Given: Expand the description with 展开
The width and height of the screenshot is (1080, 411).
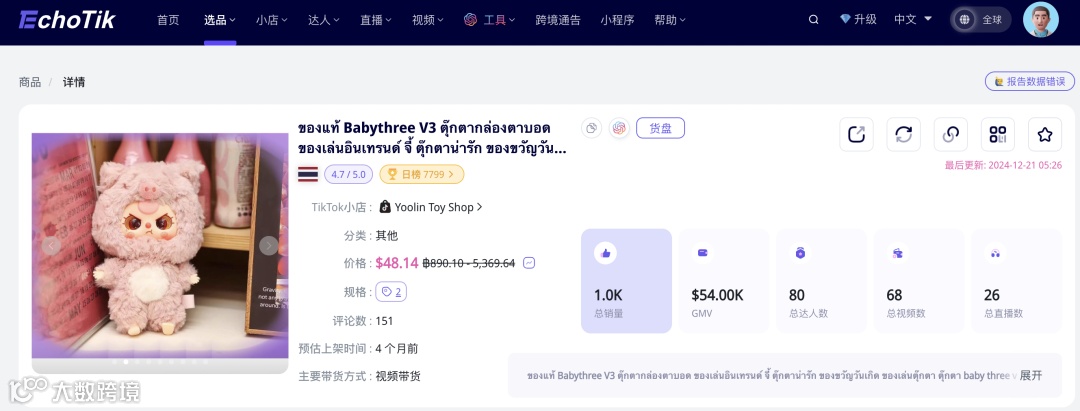Looking at the screenshot, I should (x=1031, y=376).
